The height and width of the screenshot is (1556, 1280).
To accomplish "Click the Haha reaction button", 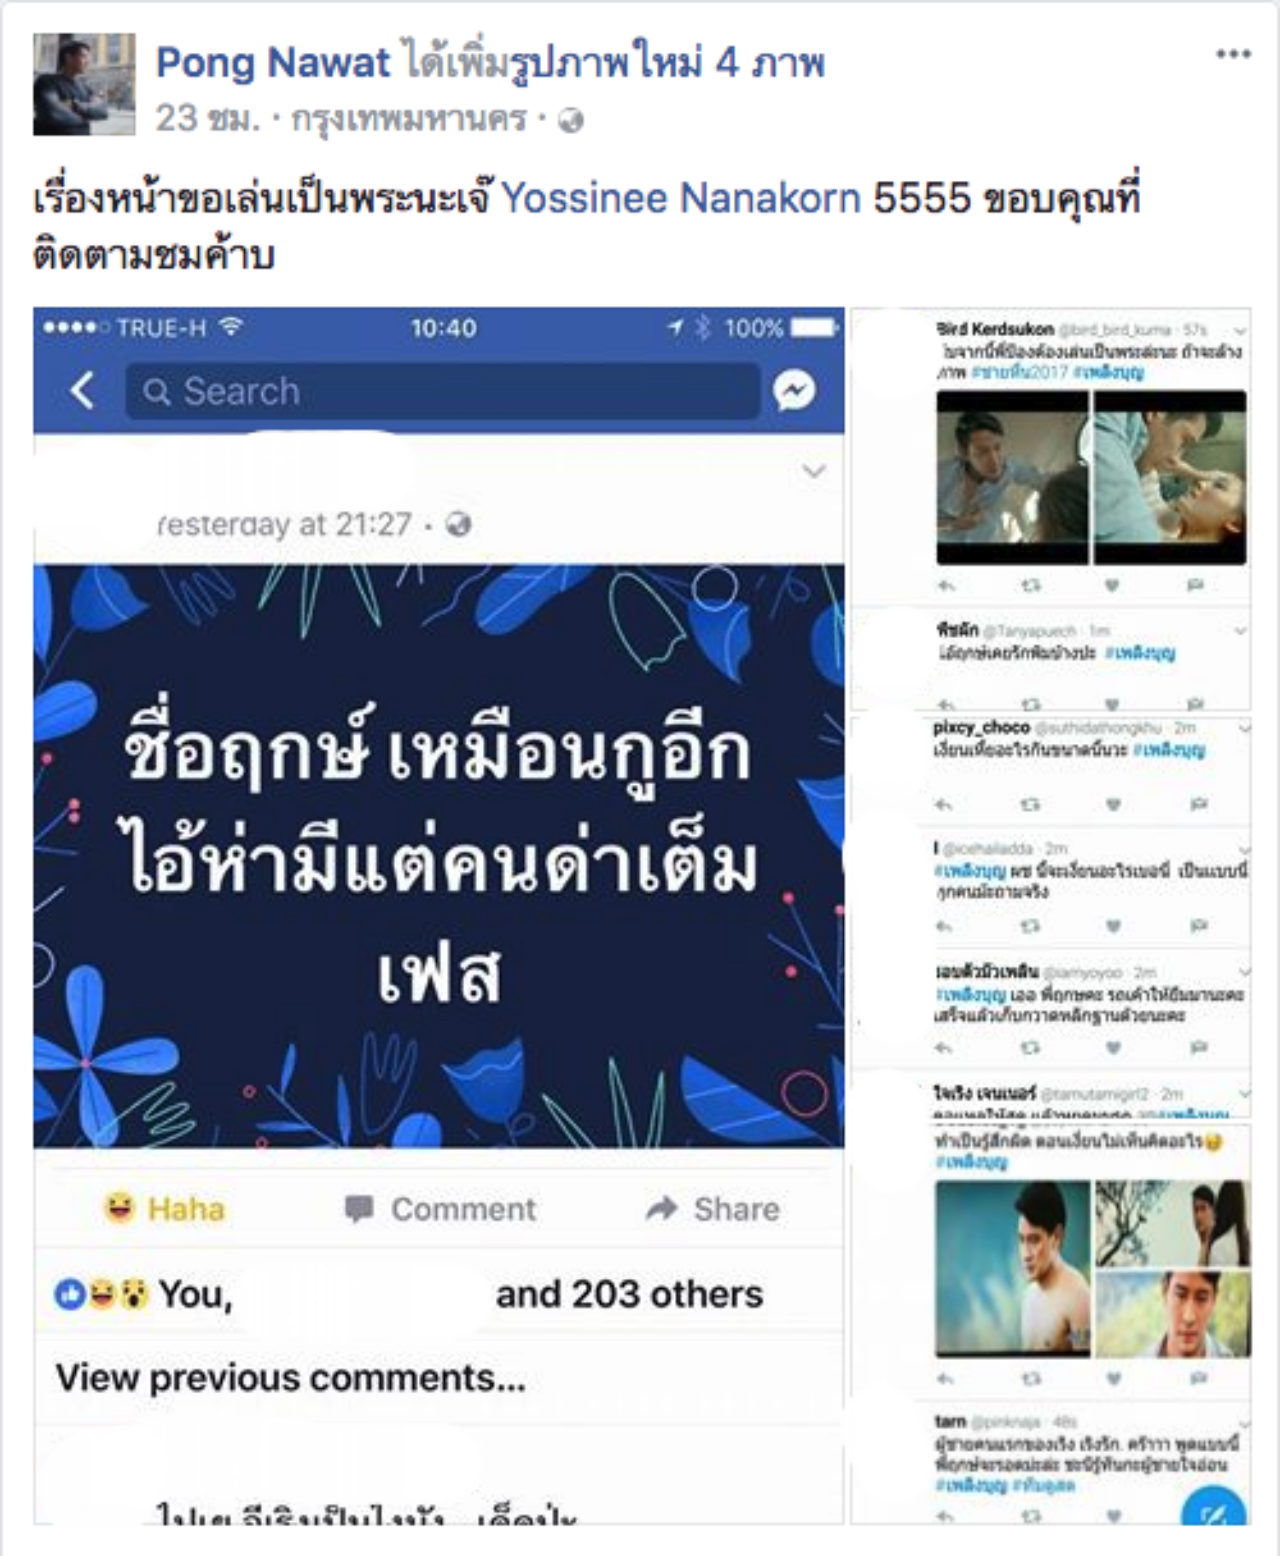I will [x=165, y=1209].
